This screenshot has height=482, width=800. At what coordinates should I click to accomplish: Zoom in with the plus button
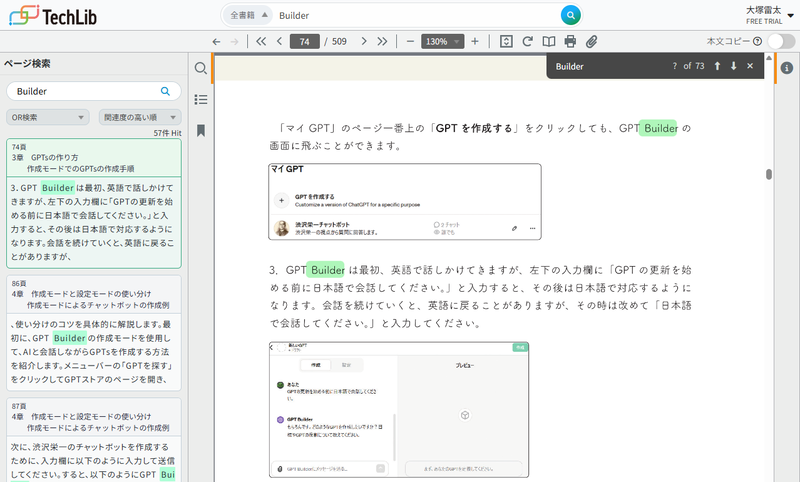(x=475, y=41)
